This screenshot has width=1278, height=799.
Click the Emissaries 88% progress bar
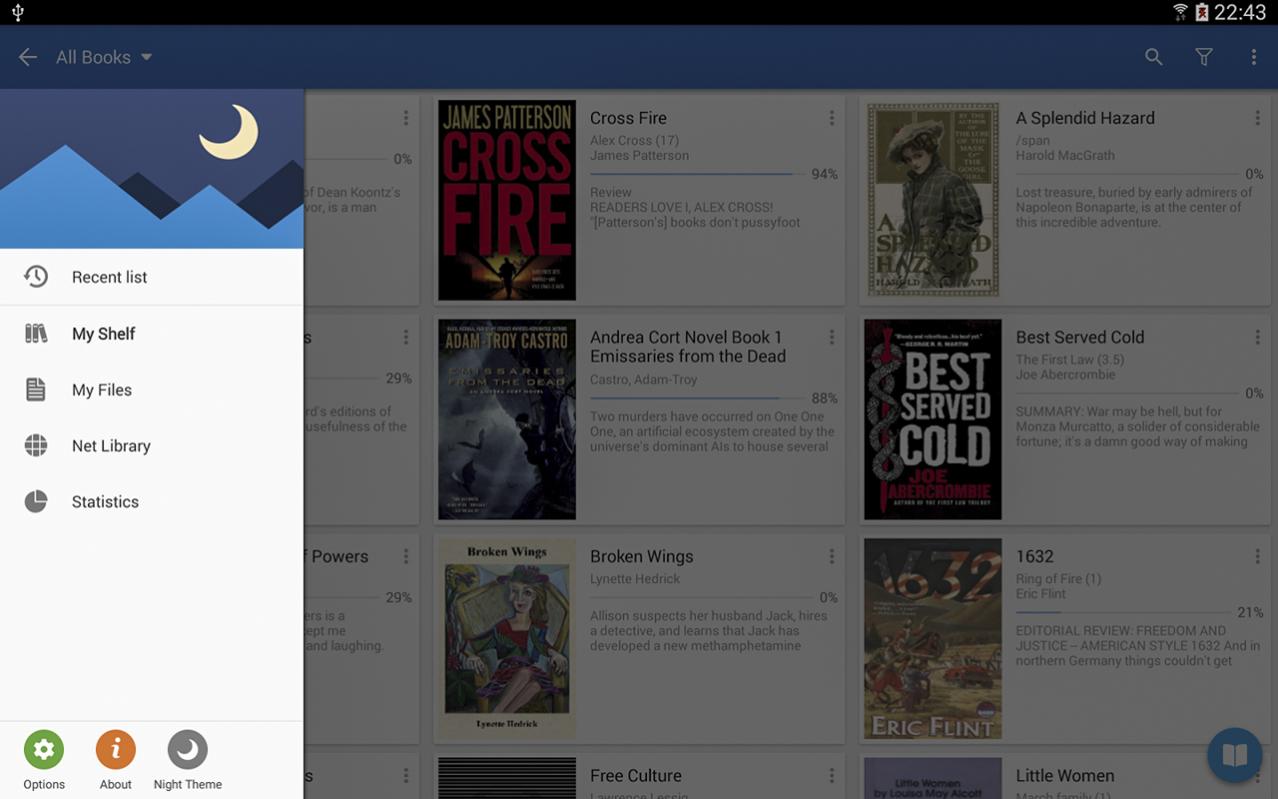pos(698,398)
